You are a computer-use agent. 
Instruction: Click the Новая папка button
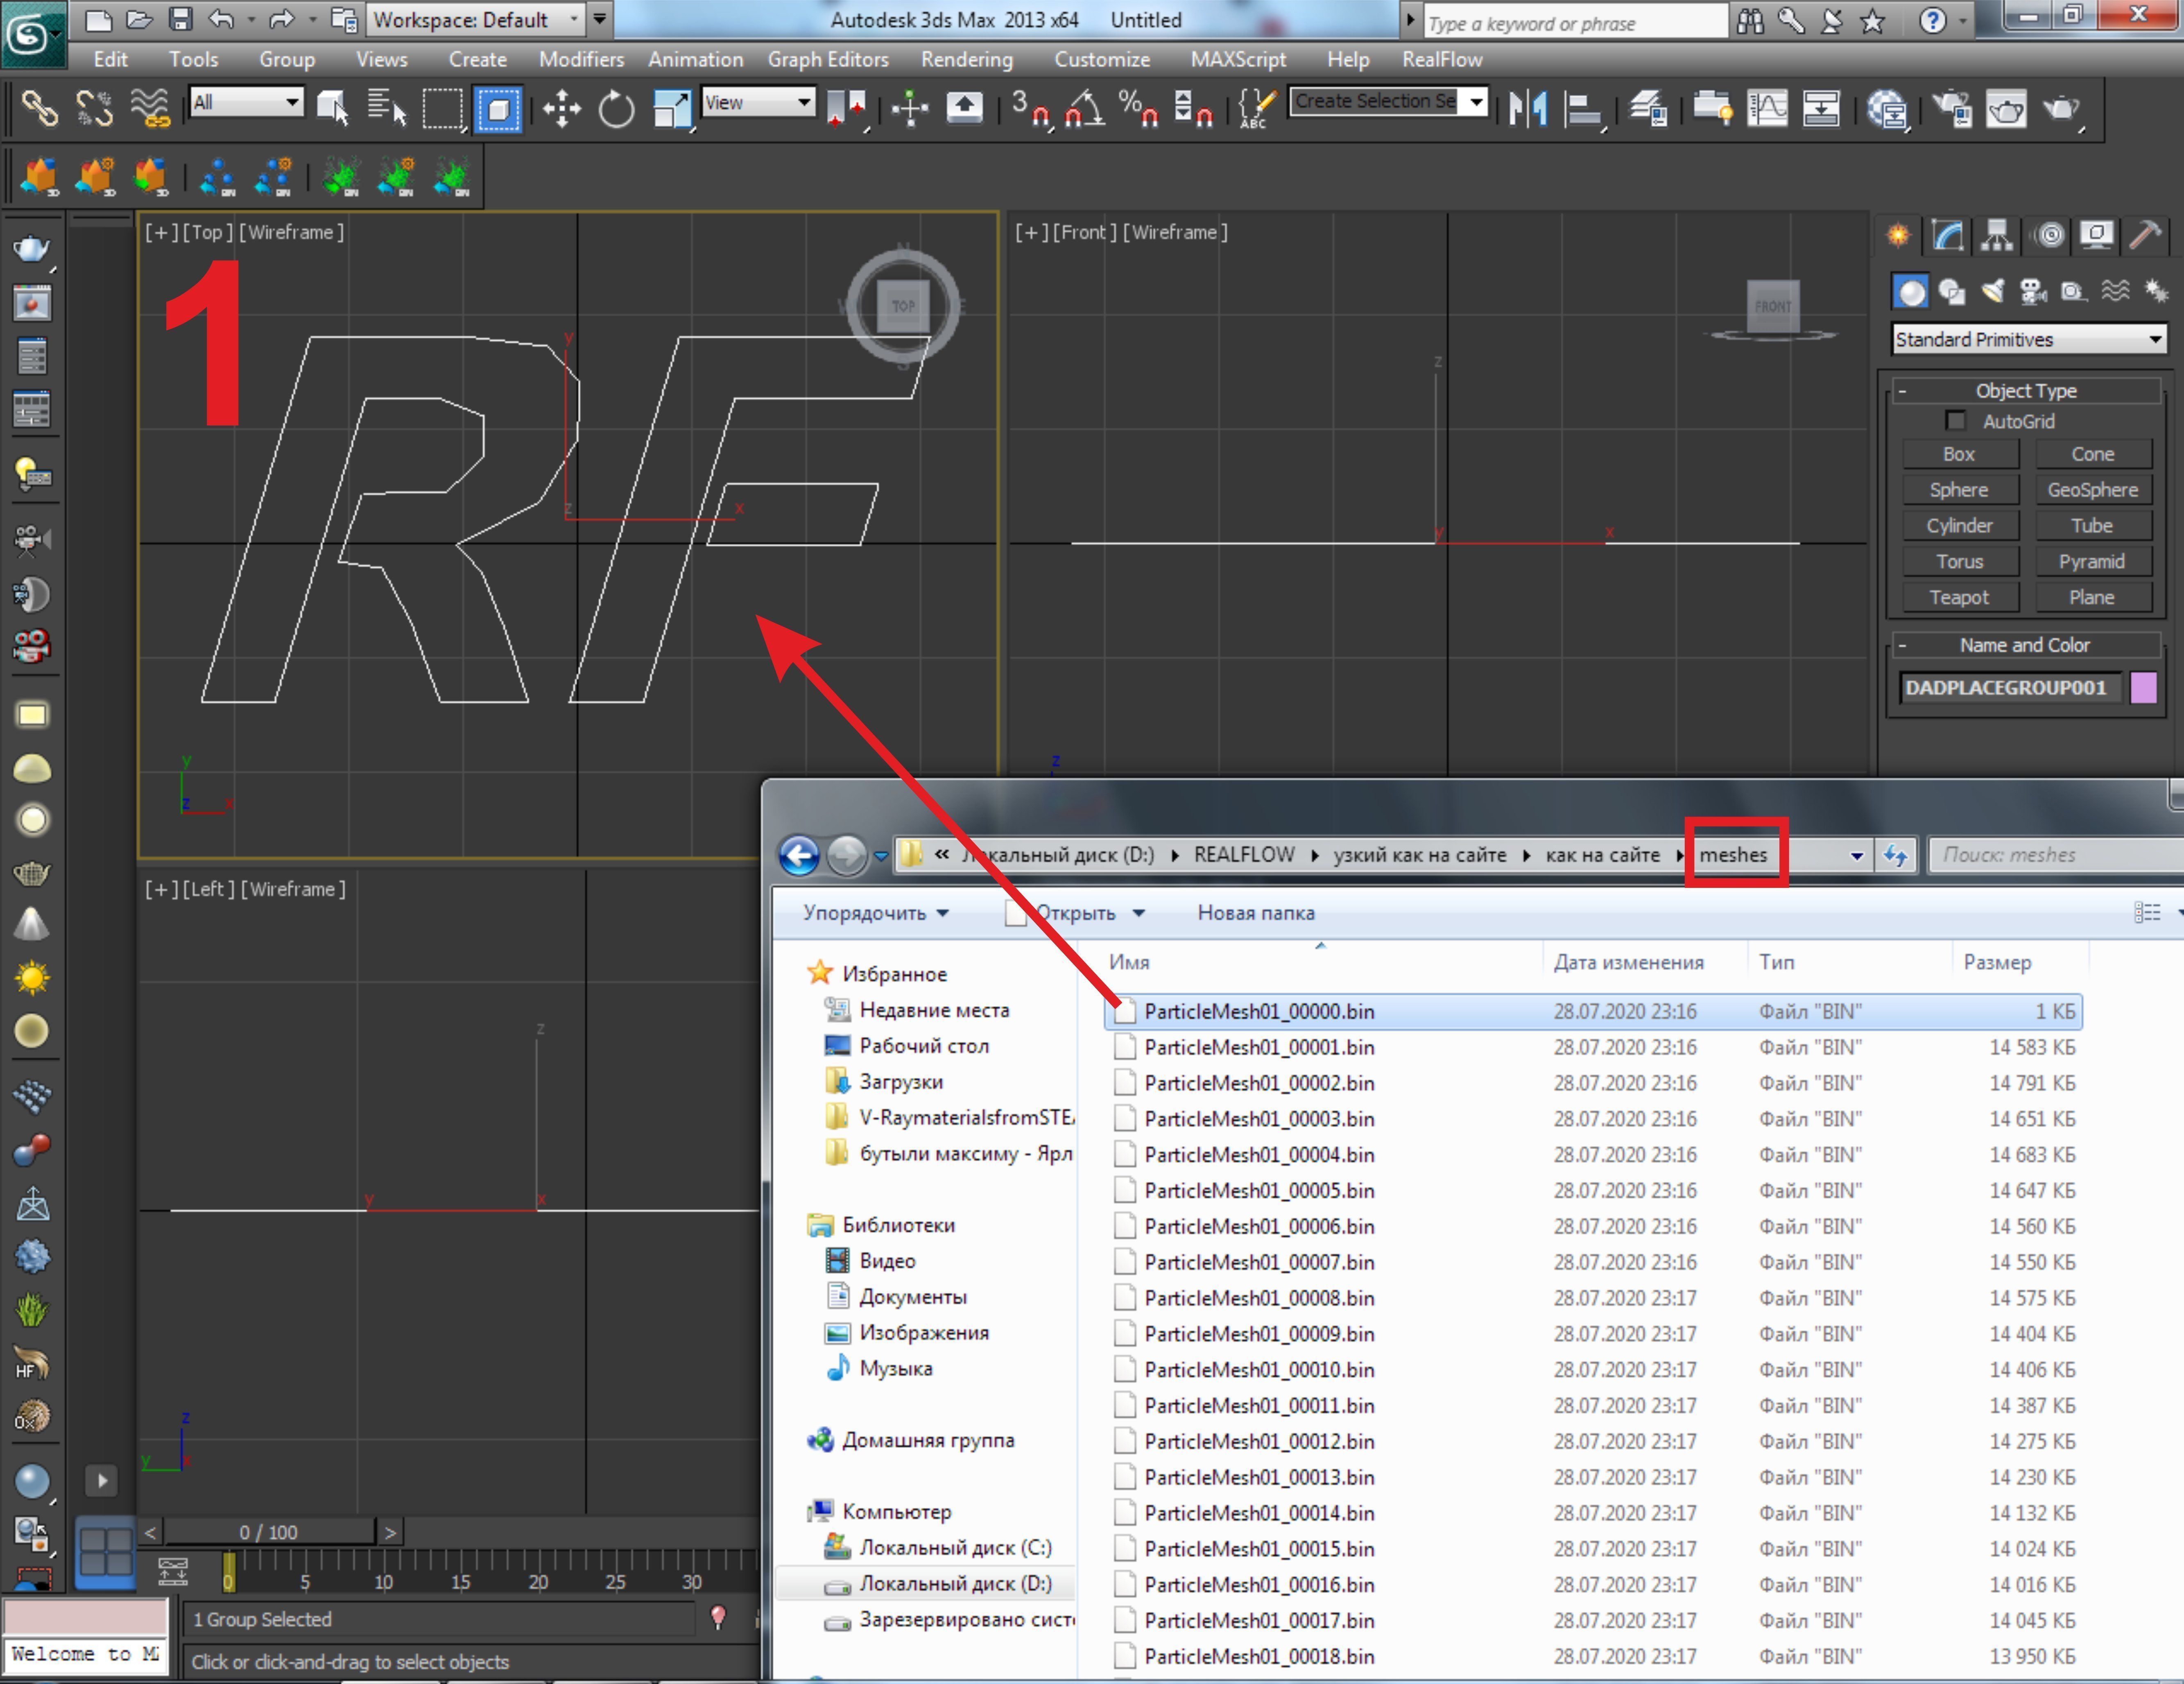tap(1255, 913)
